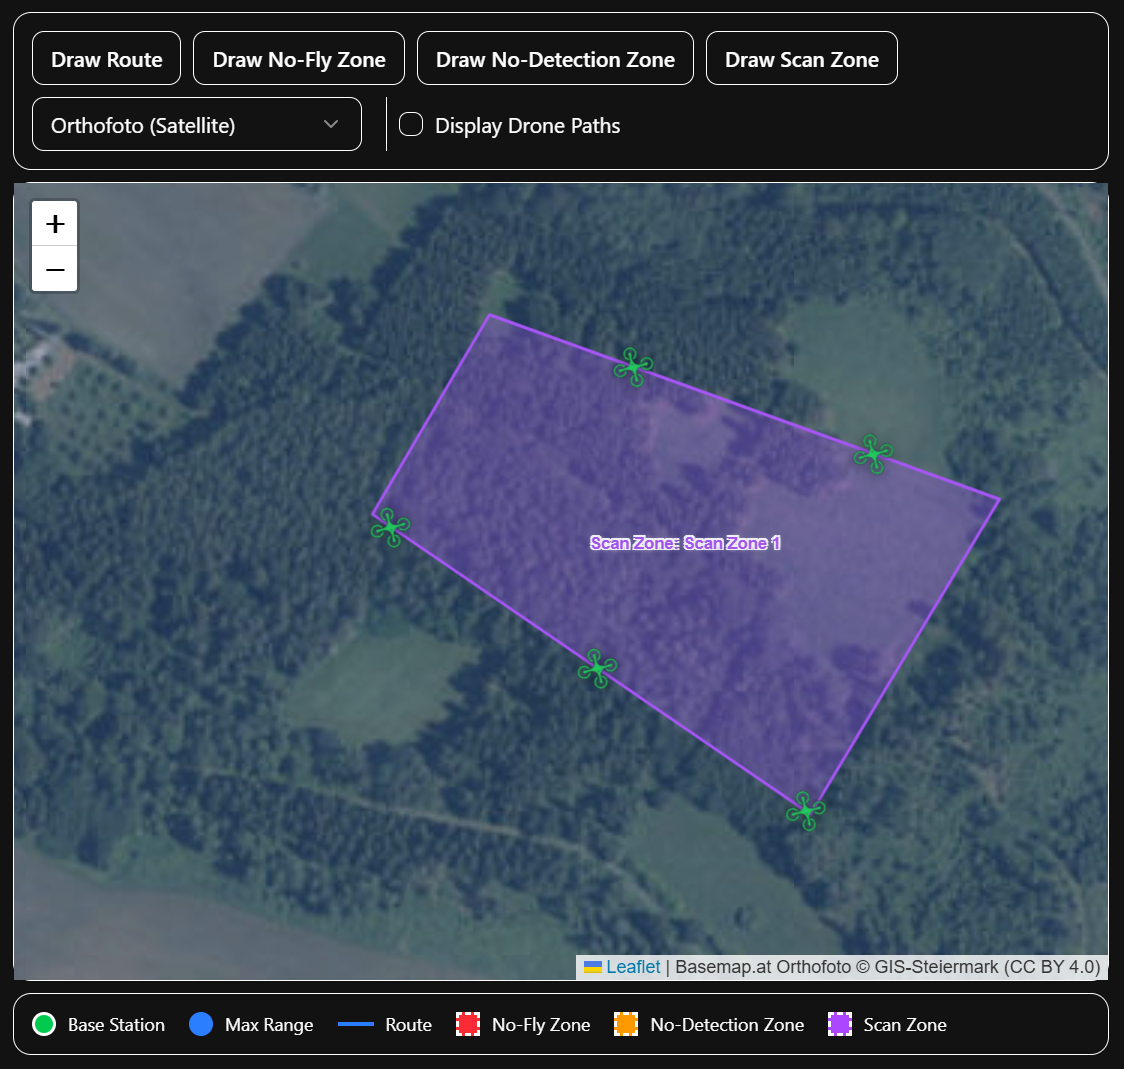Click the Base Station legend icon
The image size is (1124, 1069).
[x=43, y=1024]
